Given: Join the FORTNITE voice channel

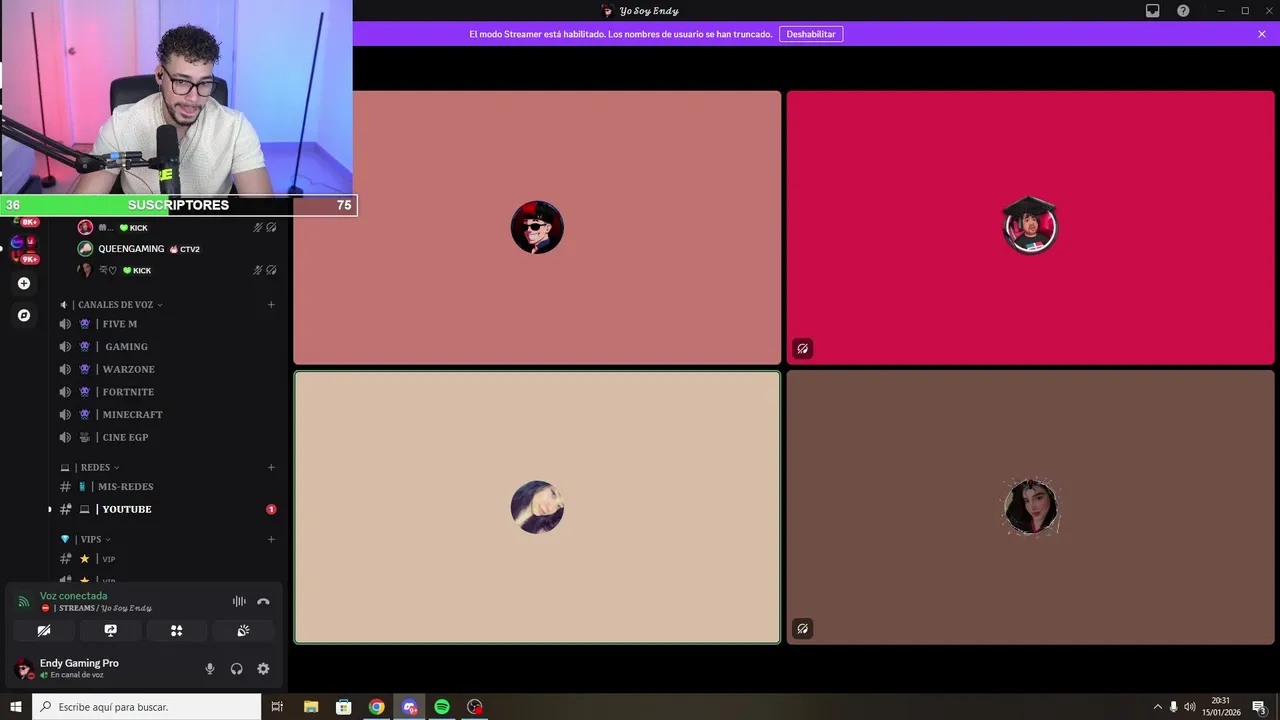Looking at the screenshot, I should 166,392.
